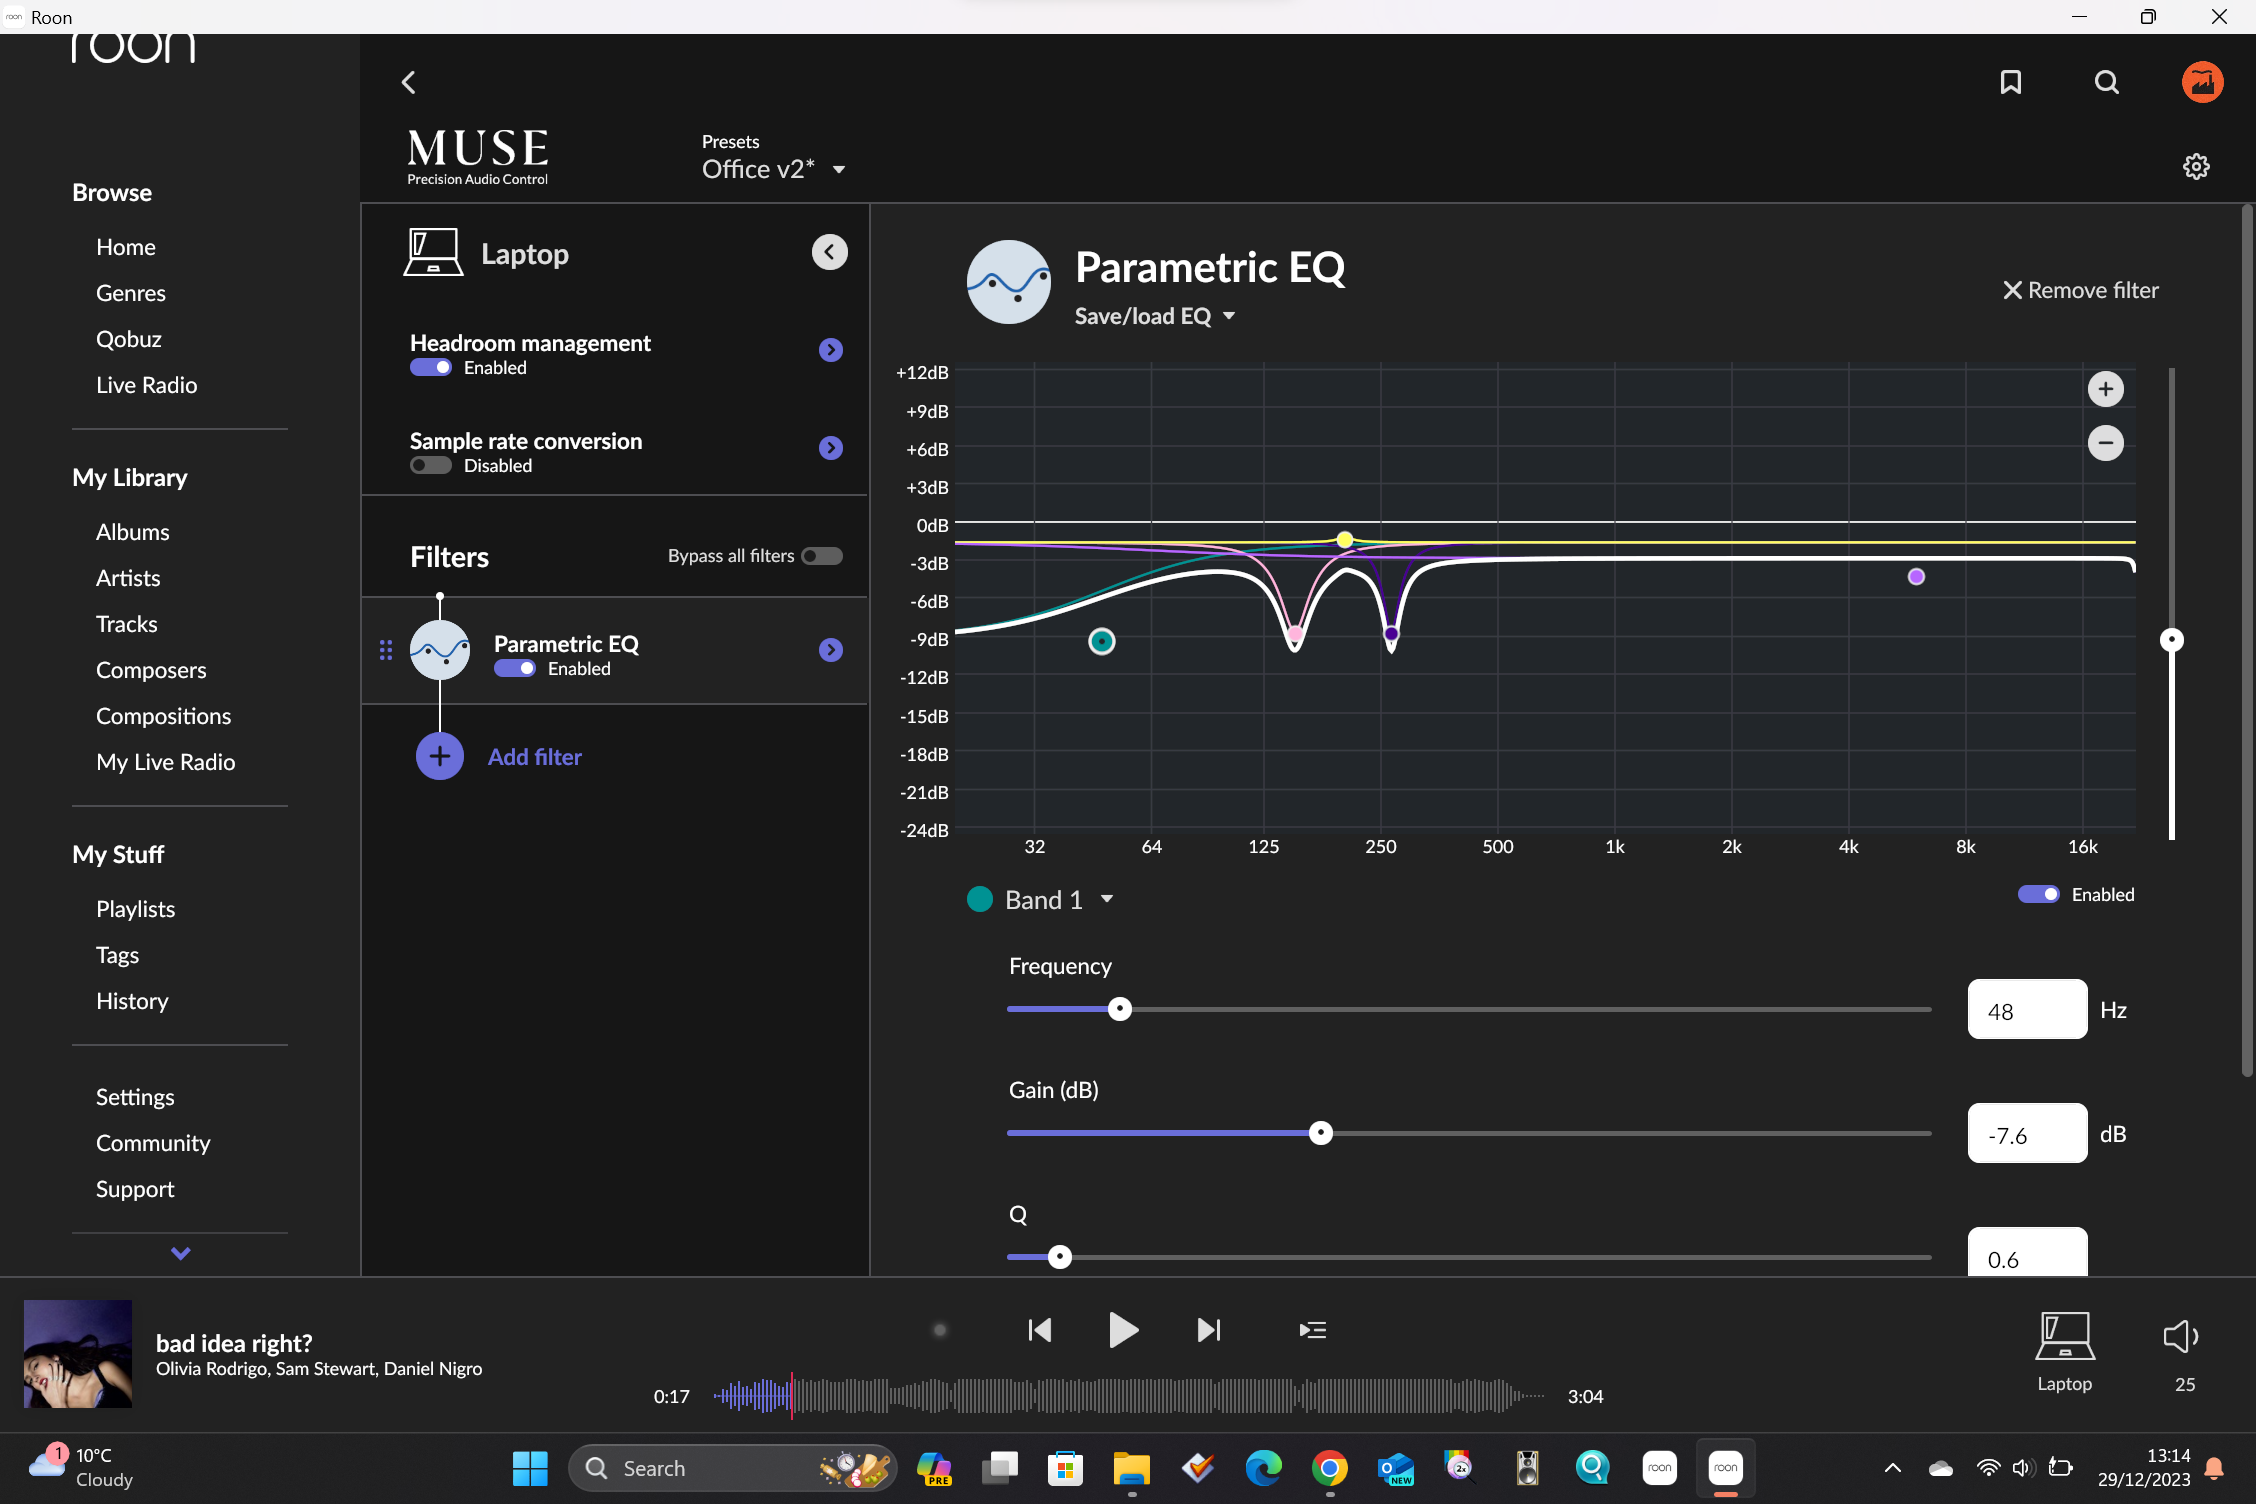The height and width of the screenshot is (1504, 2256).
Task: Open Roon settings via the gear icon
Action: [2196, 166]
